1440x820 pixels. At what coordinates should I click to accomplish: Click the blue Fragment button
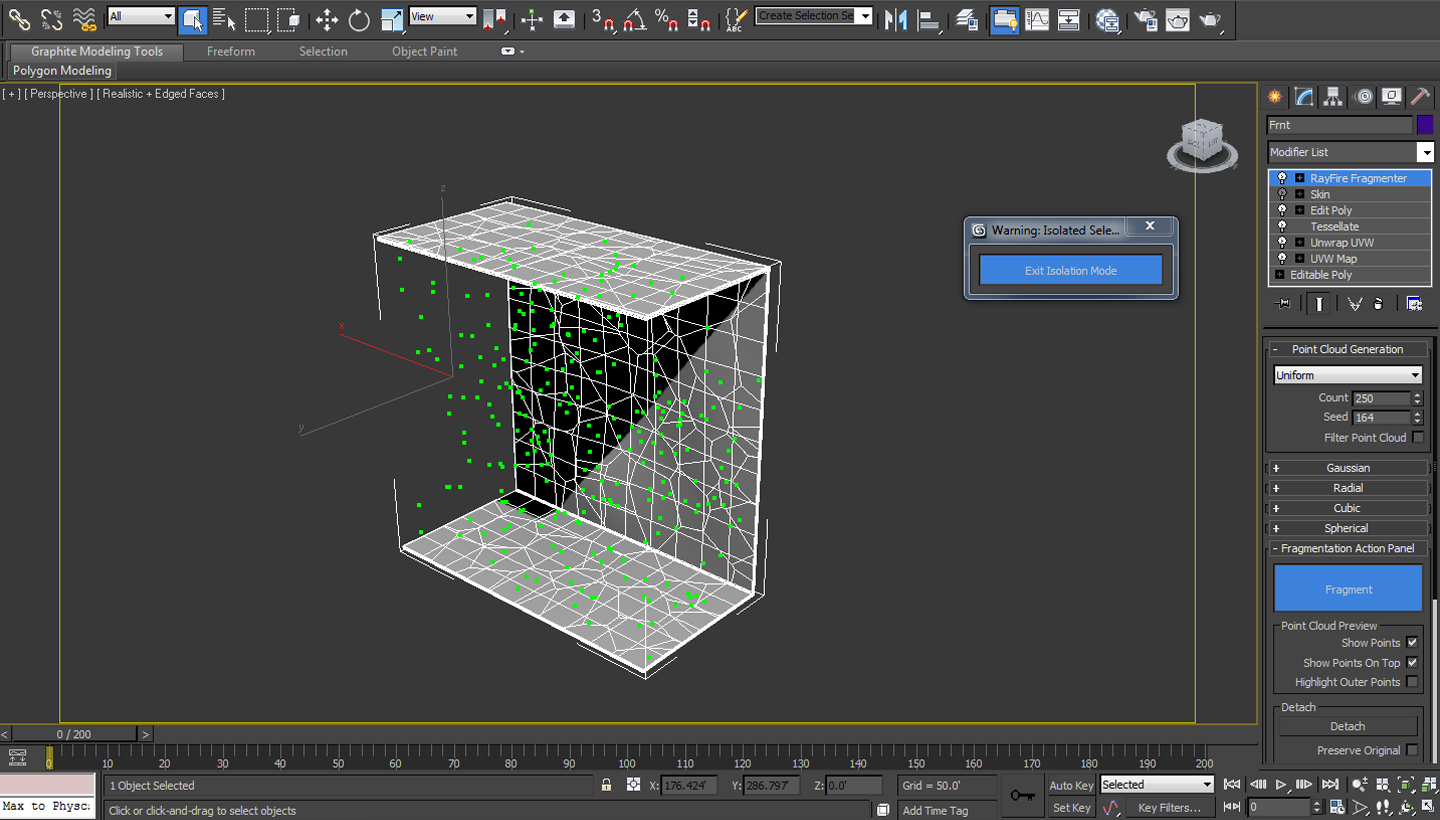[x=1347, y=589]
